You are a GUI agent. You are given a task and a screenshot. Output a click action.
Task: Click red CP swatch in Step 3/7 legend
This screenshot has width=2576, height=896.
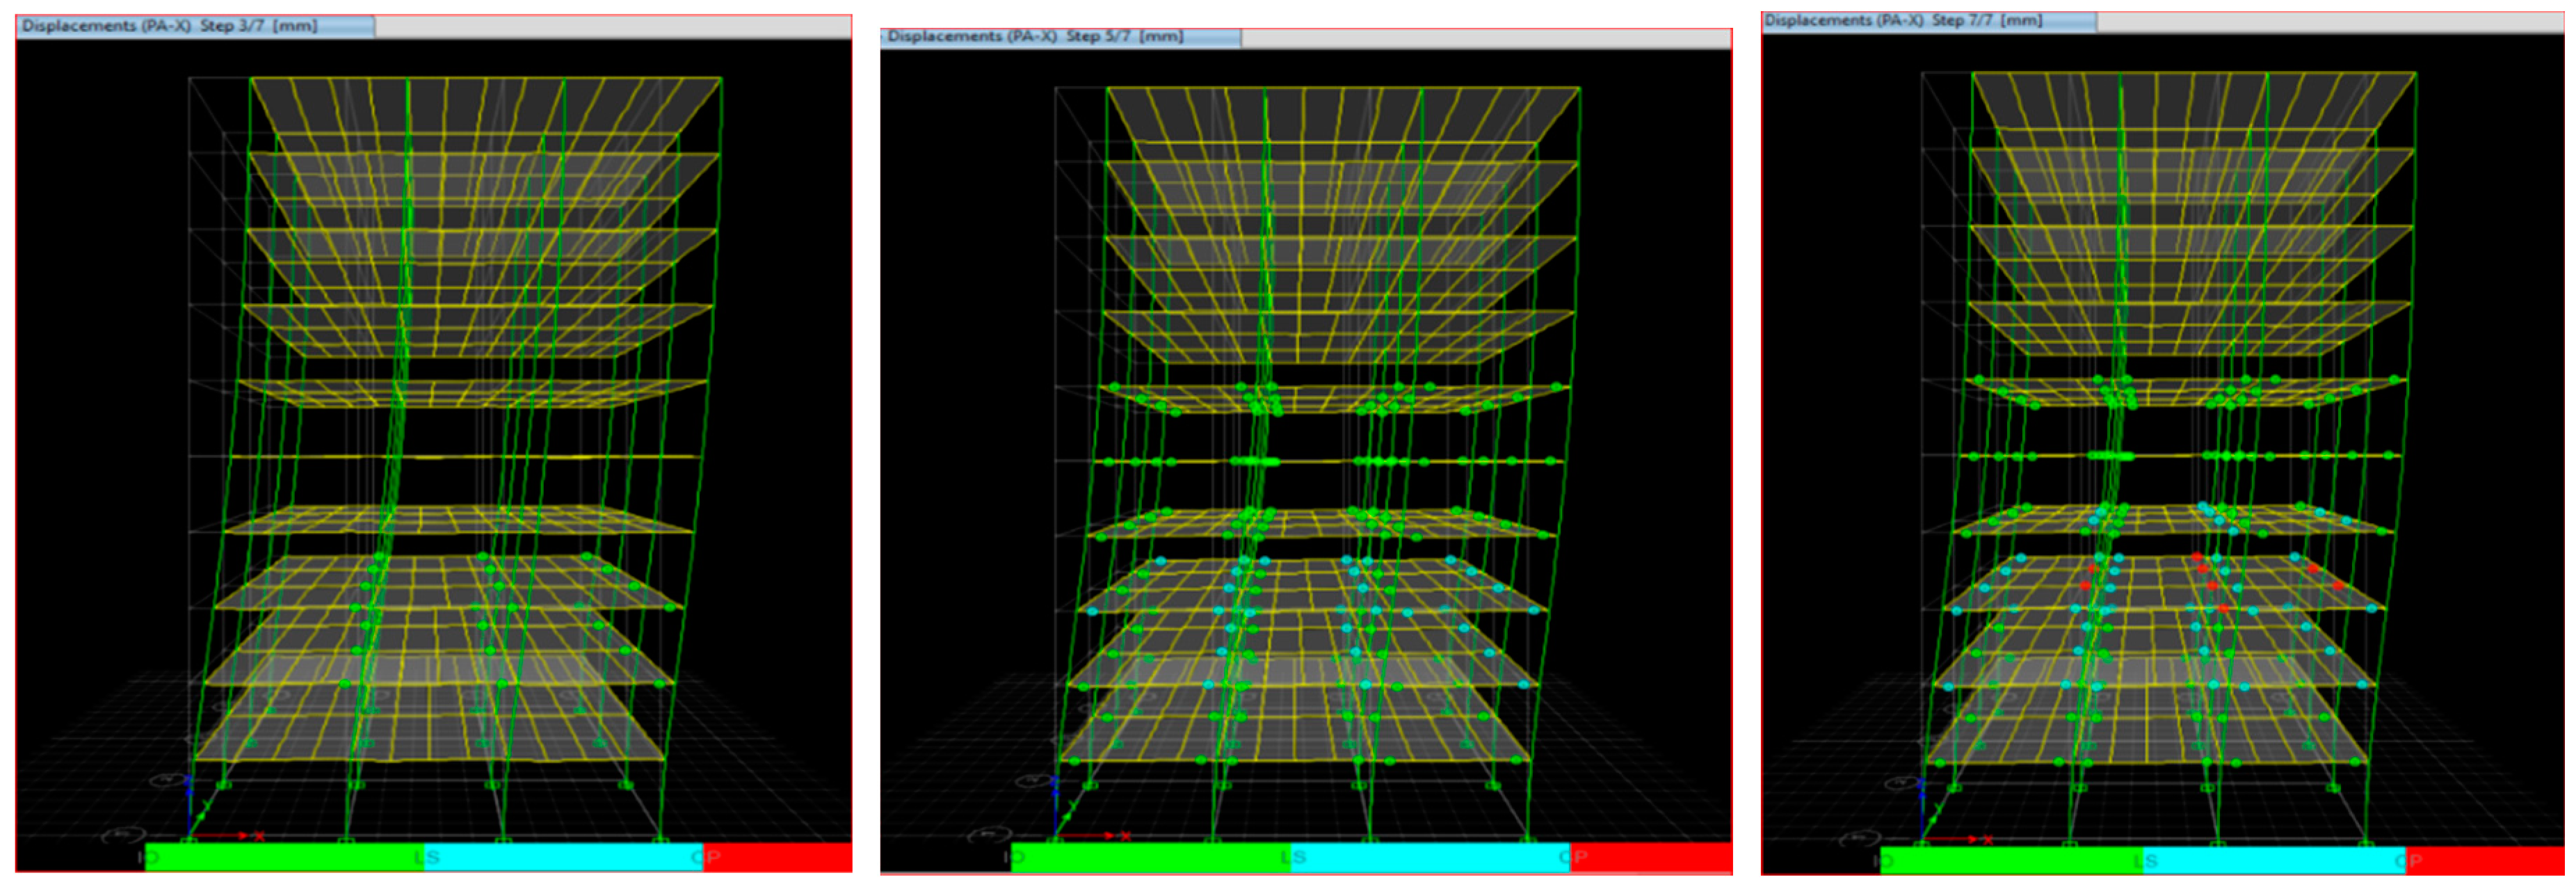pyautogui.click(x=777, y=857)
